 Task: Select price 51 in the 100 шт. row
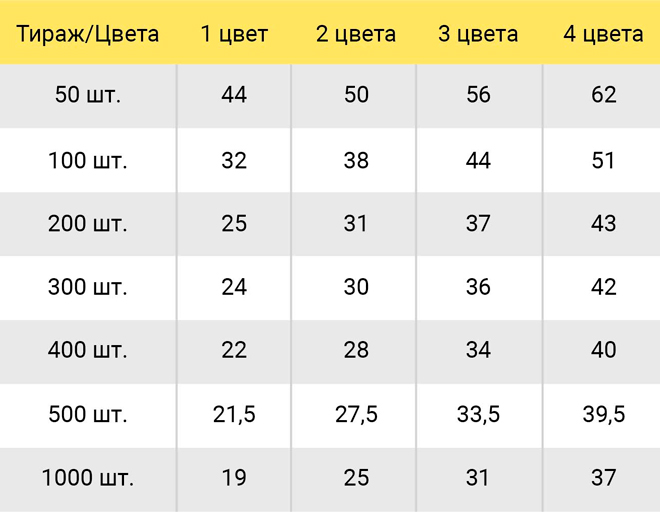[x=603, y=160]
